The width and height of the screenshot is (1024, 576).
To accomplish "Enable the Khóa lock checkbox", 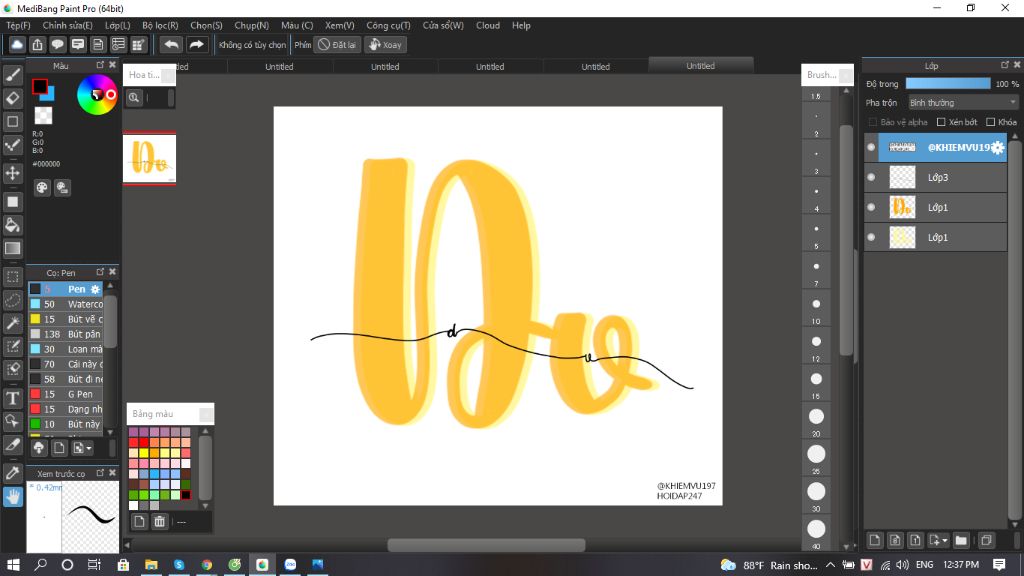I will tap(991, 122).
